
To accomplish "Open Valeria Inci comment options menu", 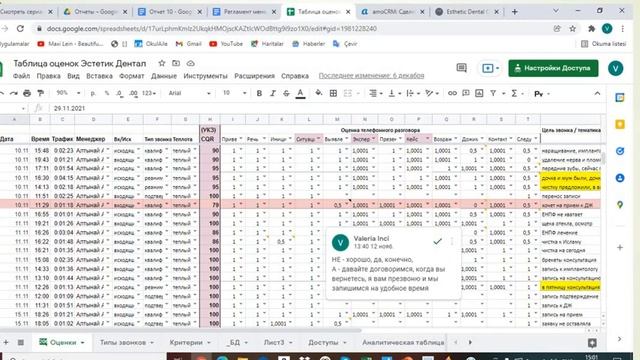I will point(452,242).
